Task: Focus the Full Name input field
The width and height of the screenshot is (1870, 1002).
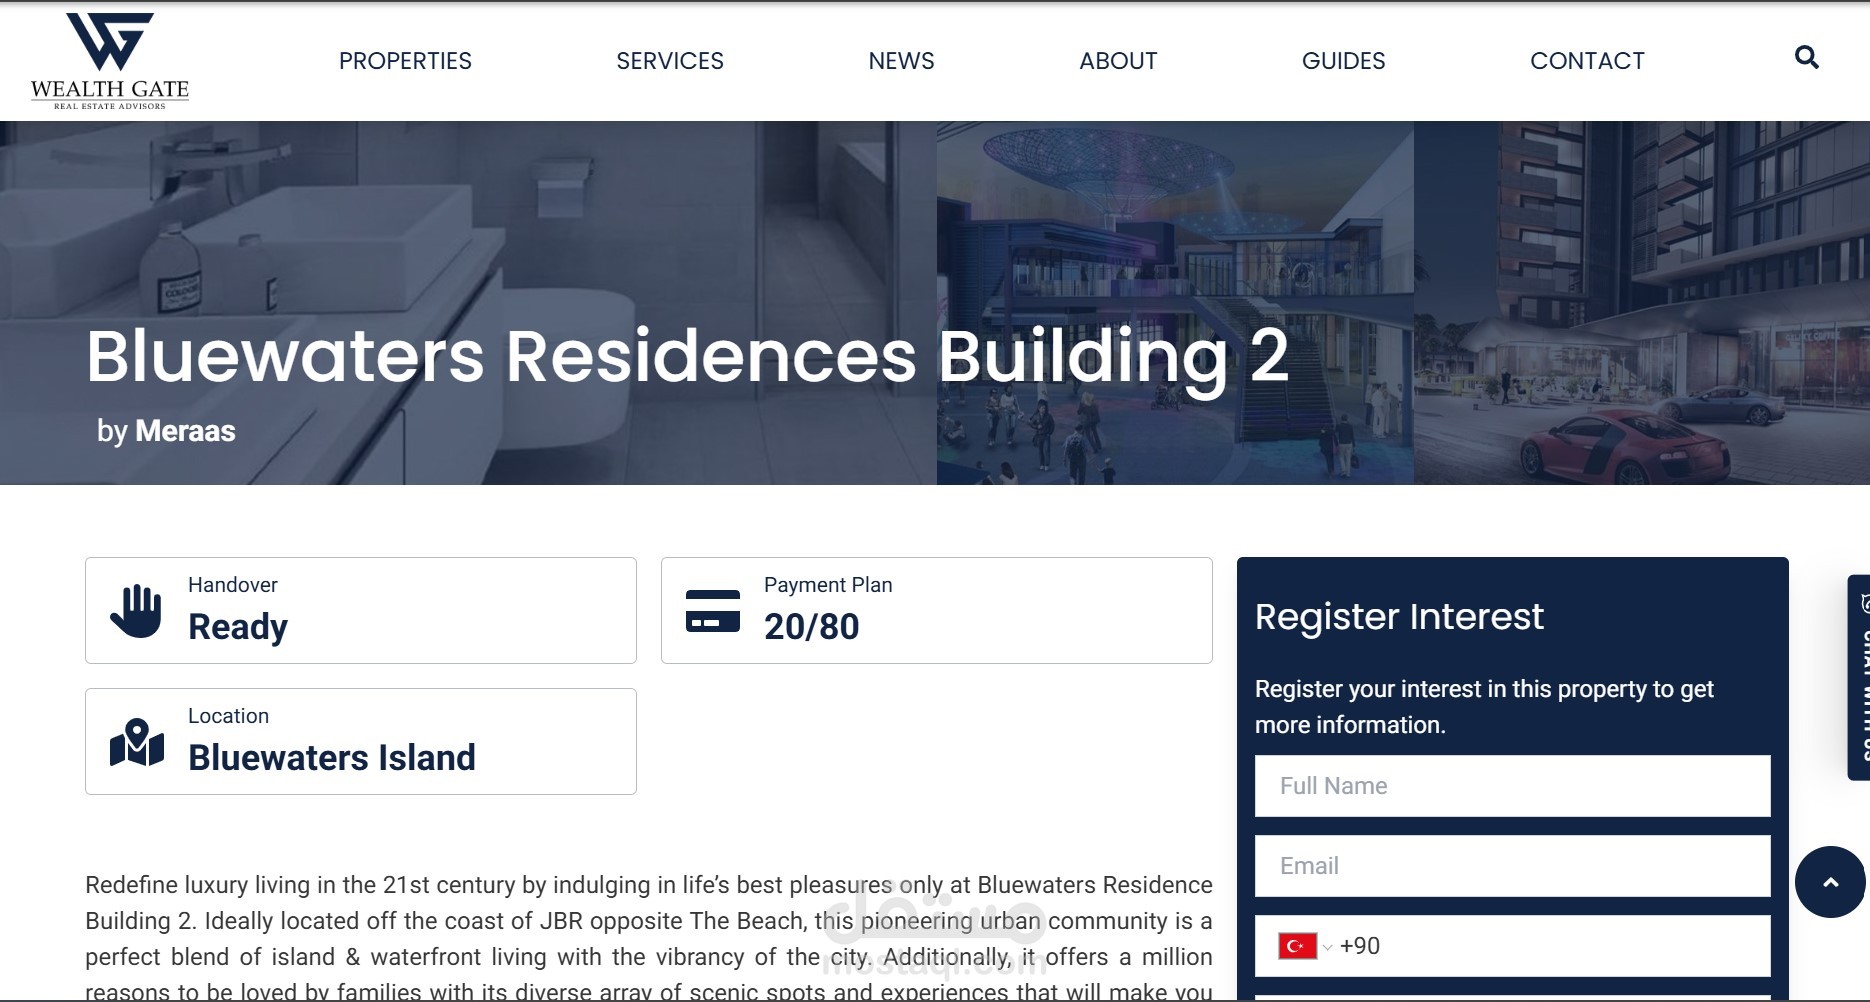Action: pyautogui.click(x=1512, y=786)
